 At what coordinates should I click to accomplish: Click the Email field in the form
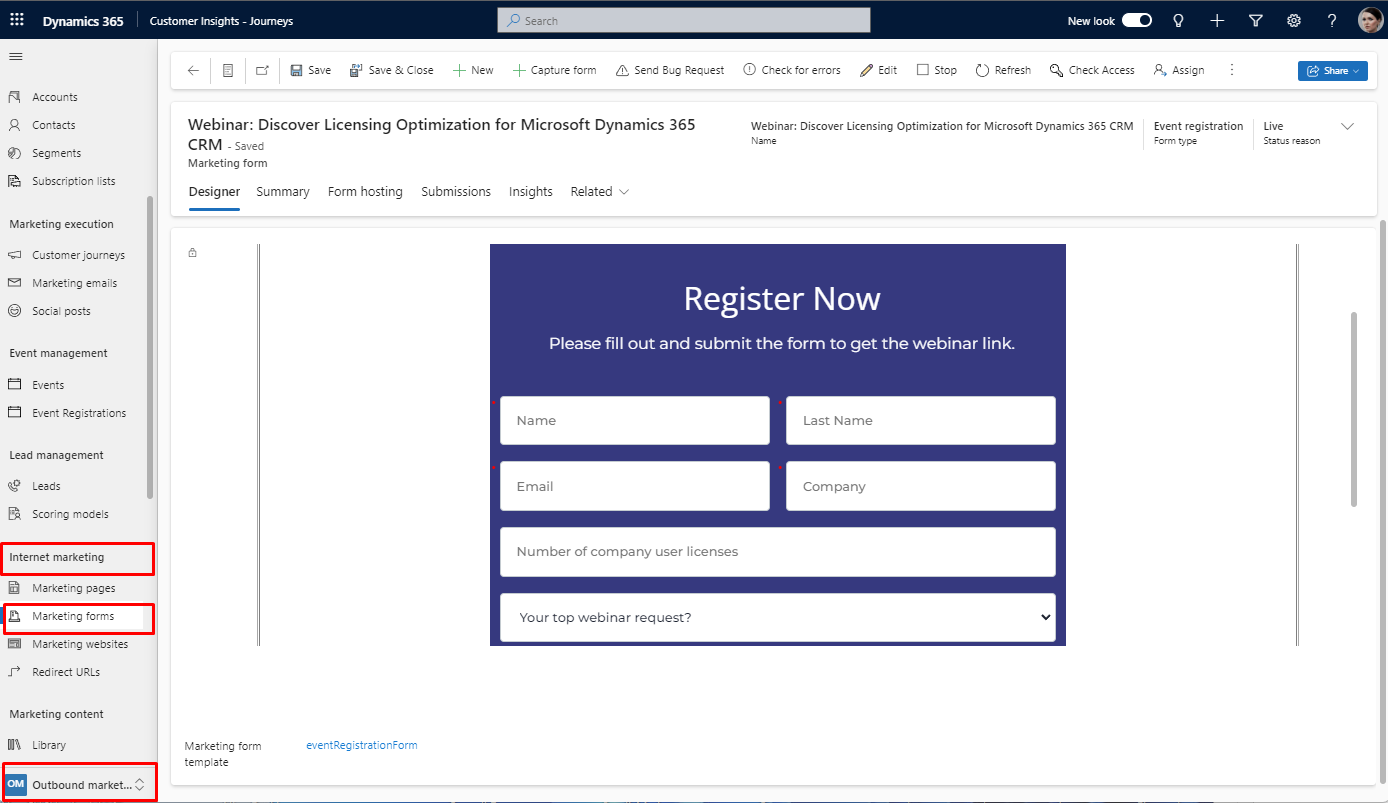(x=635, y=486)
